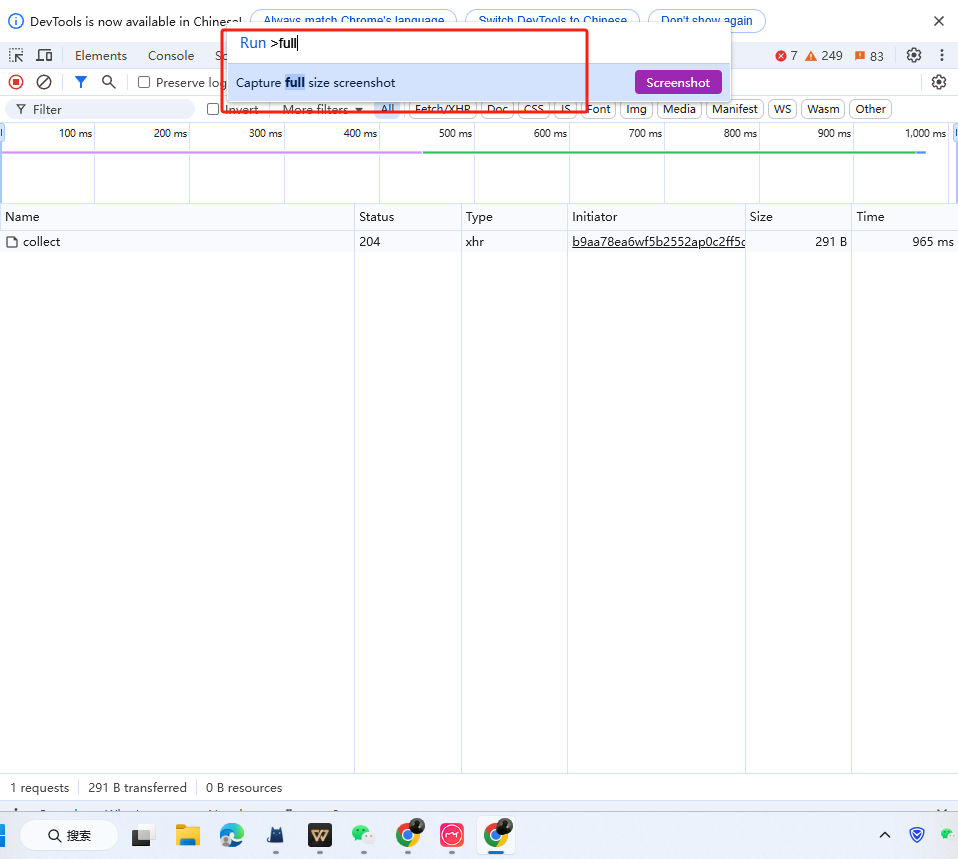Switch to Console tab
The height and width of the screenshot is (859, 958).
coord(171,56)
